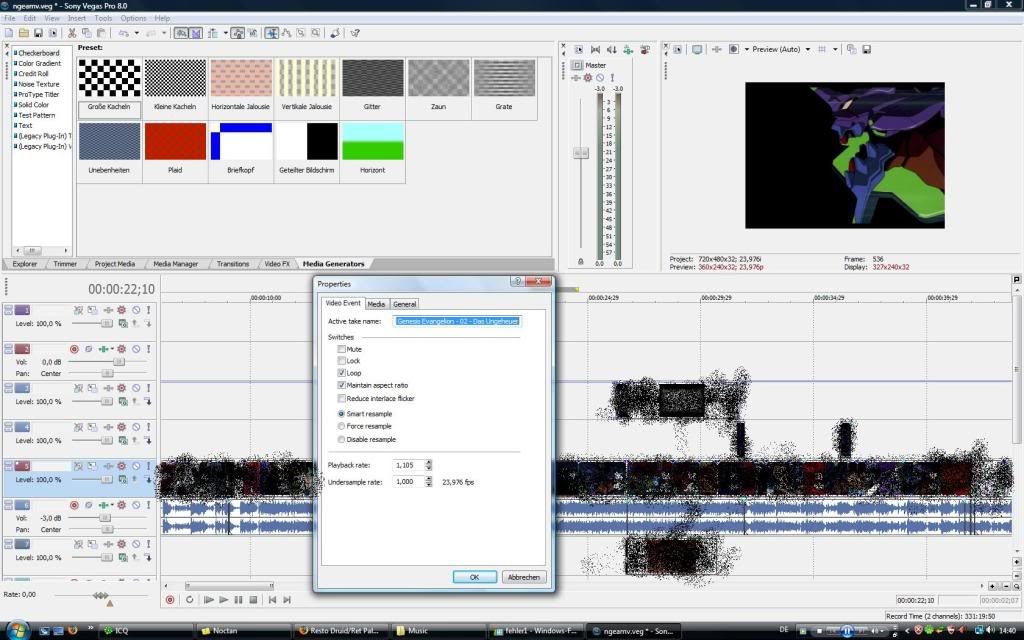Viewport: 1024px width, 640px height.
Task: Click the paste clipboard icon
Action: [x=101, y=33]
